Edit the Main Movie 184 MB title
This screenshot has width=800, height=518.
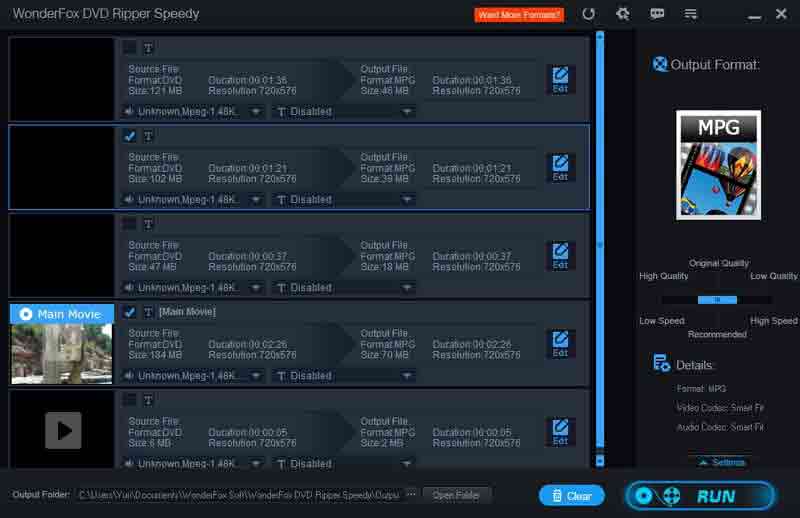click(560, 344)
